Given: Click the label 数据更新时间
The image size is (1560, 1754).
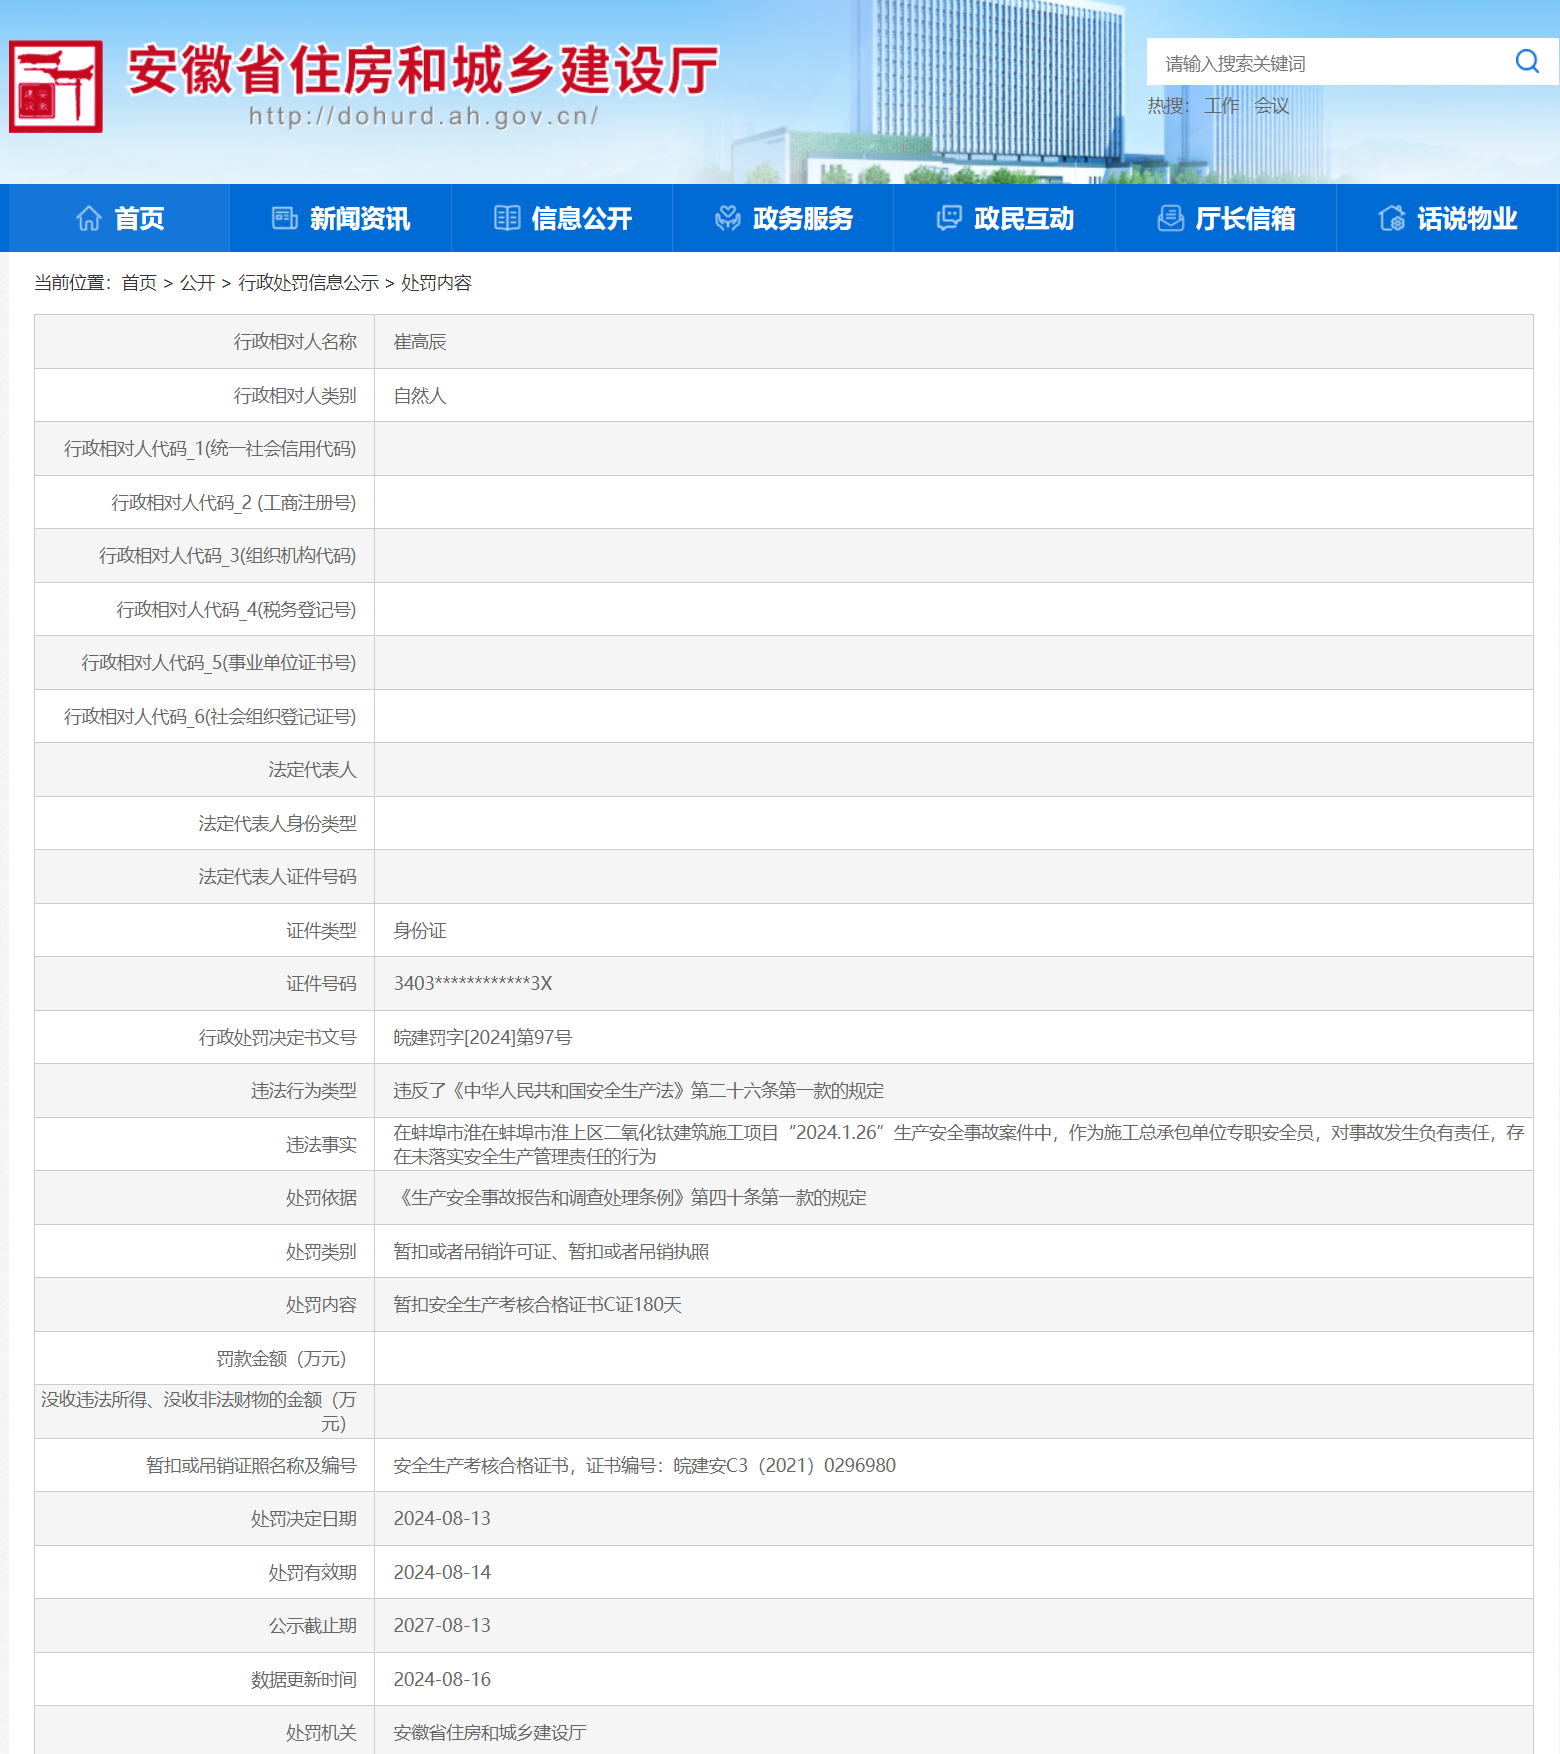Looking at the screenshot, I should pos(304,1680).
